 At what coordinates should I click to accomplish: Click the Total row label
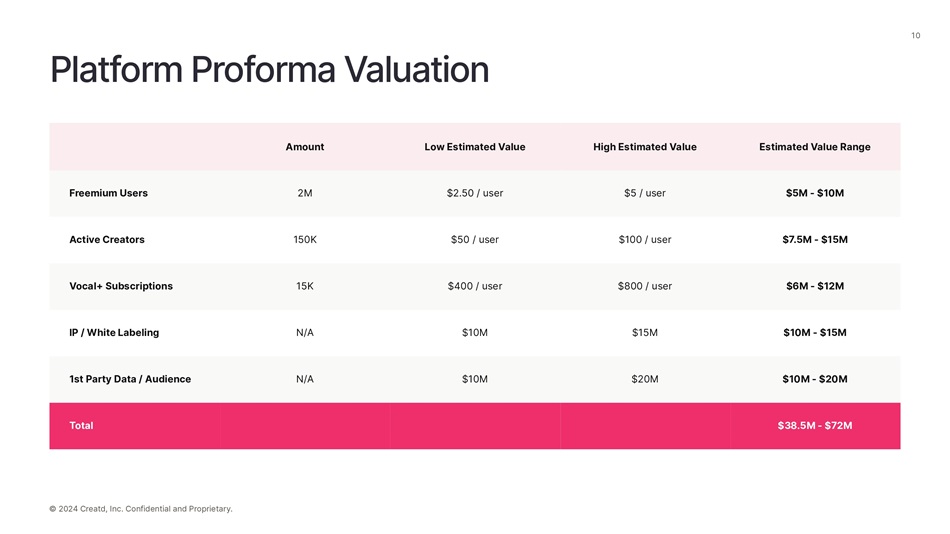pos(81,426)
